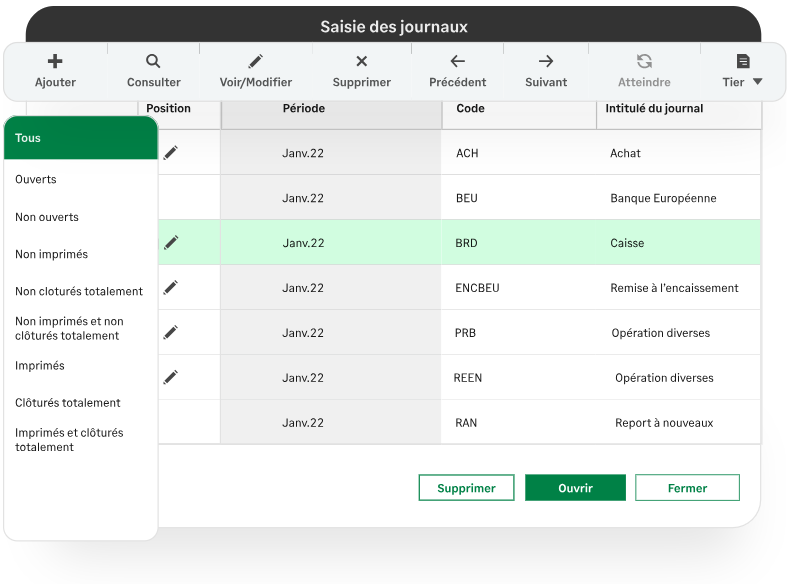
Task: Click the edit pencil on the BRD Caisse row
Action: point(170,242)
